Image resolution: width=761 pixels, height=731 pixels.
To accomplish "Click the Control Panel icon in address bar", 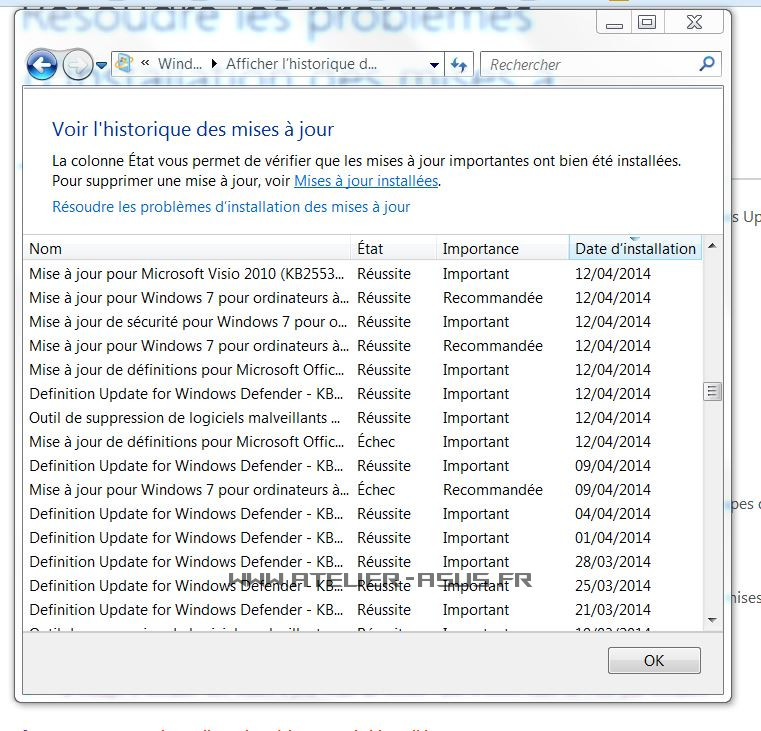I will [125, 63].
